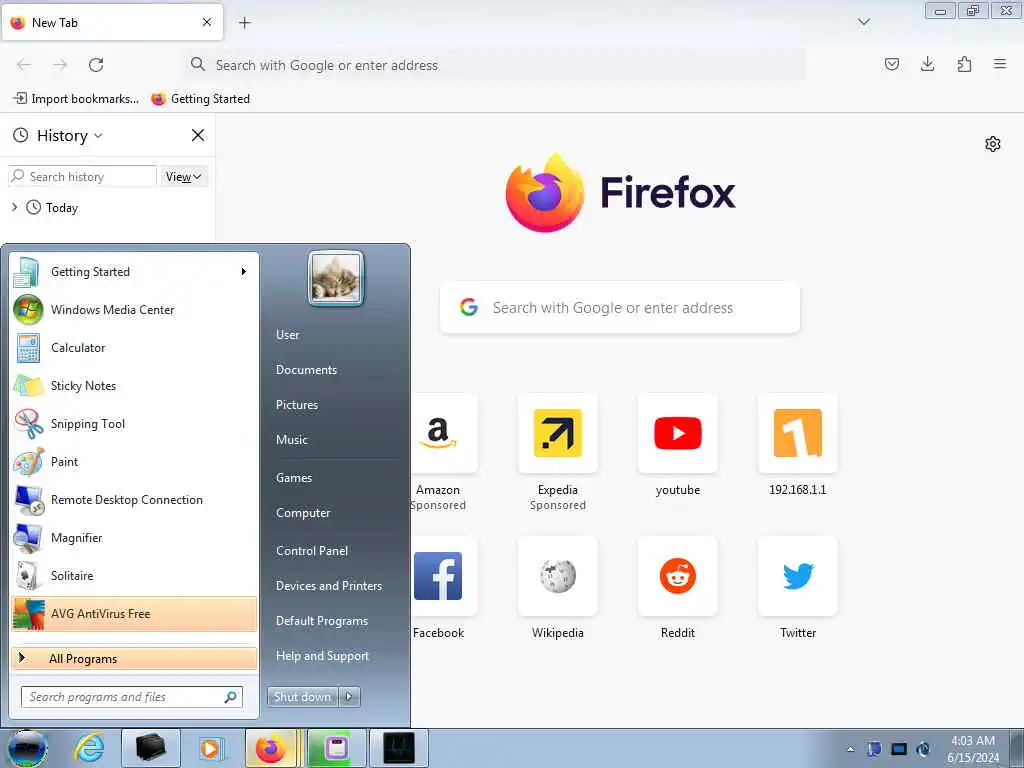Expand the History sidebar switcher dropdown

pyautogui.click(x=98, y=136)
